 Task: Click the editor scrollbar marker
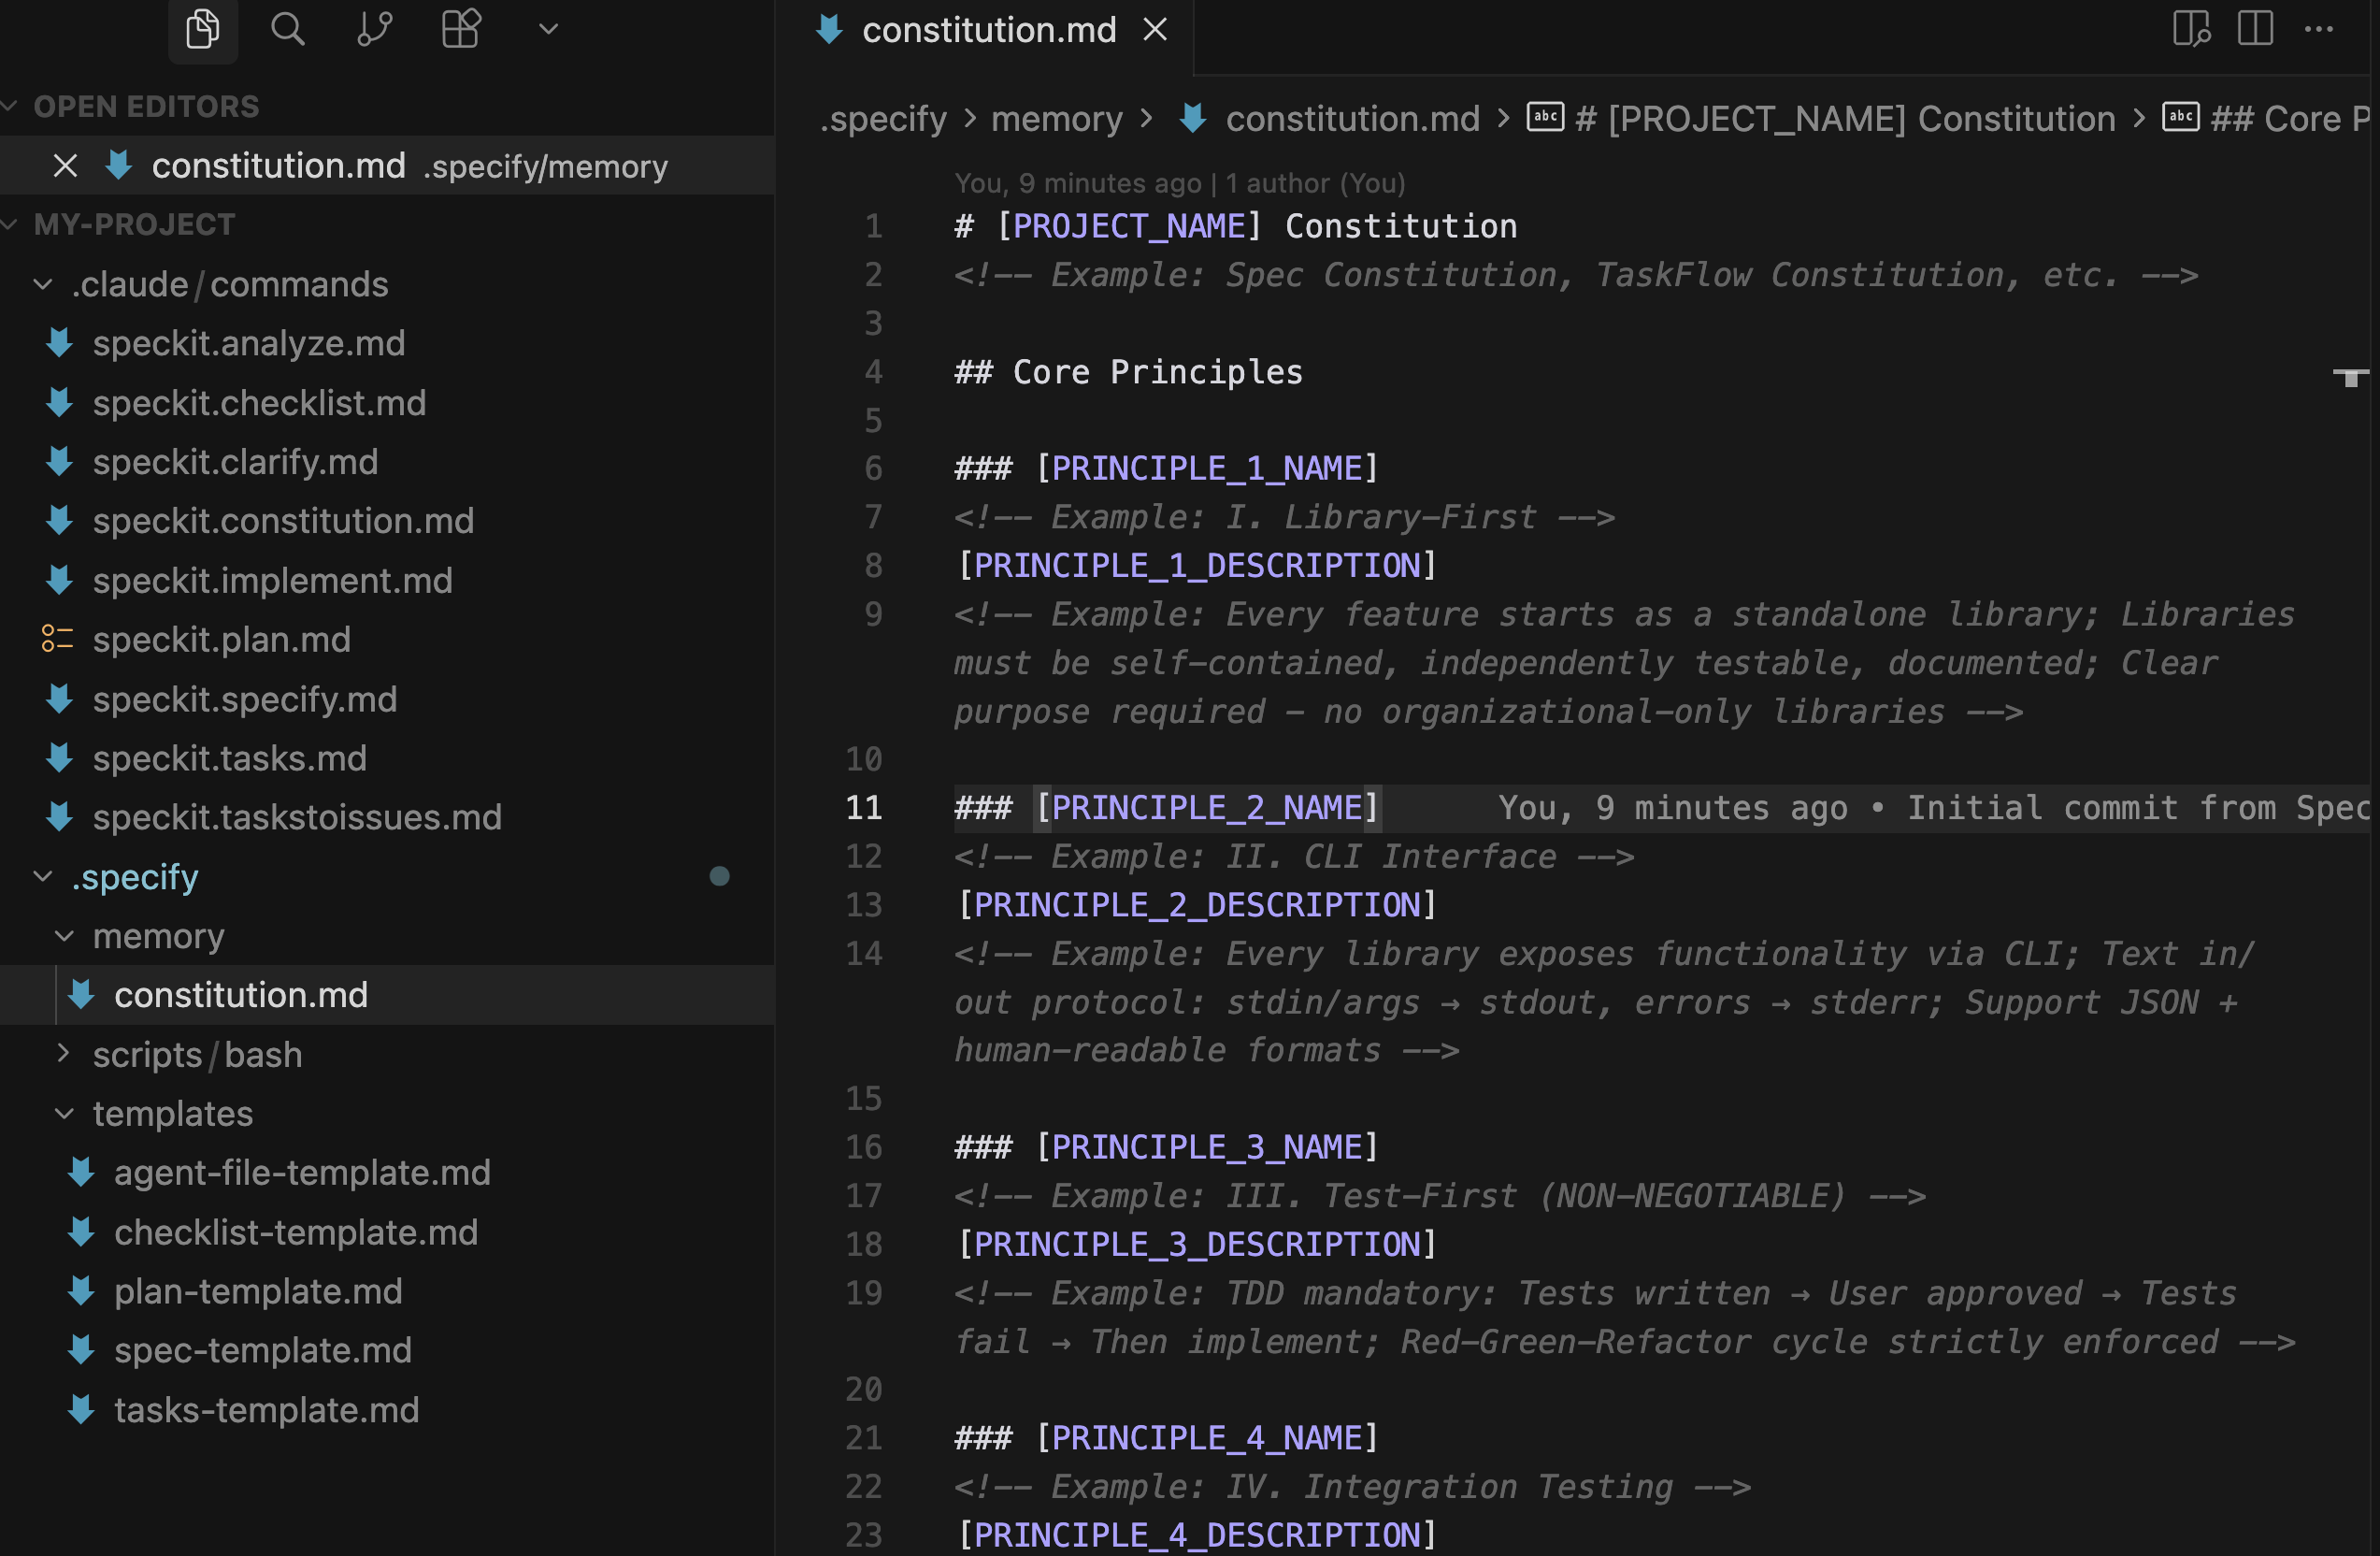[2350, 377]
